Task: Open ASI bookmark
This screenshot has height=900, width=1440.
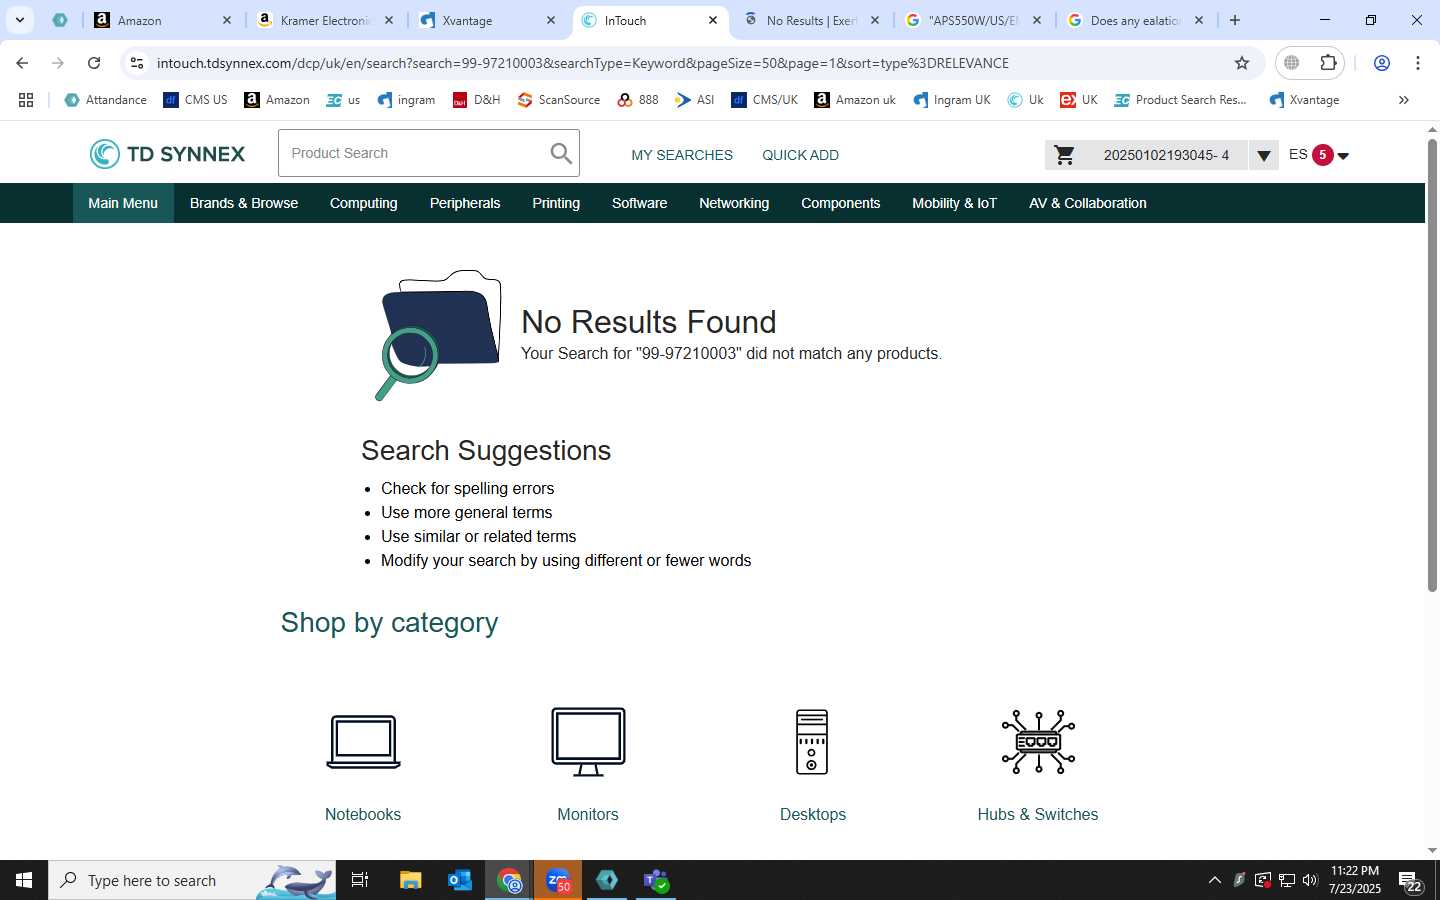Action: click(695, 100)
